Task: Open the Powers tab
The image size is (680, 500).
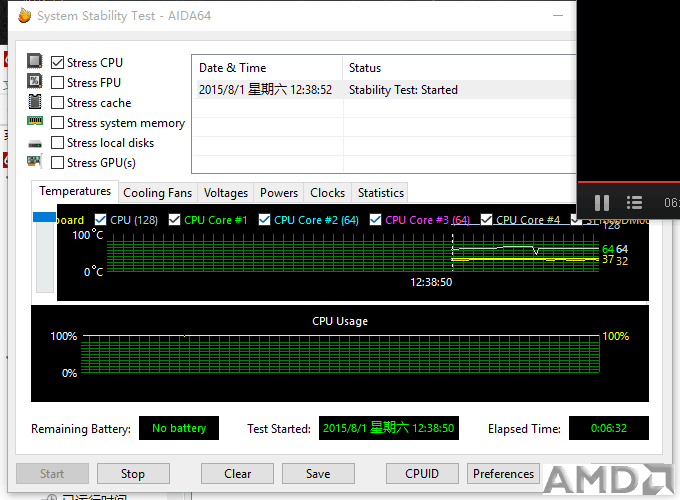Action: [279, 193]
